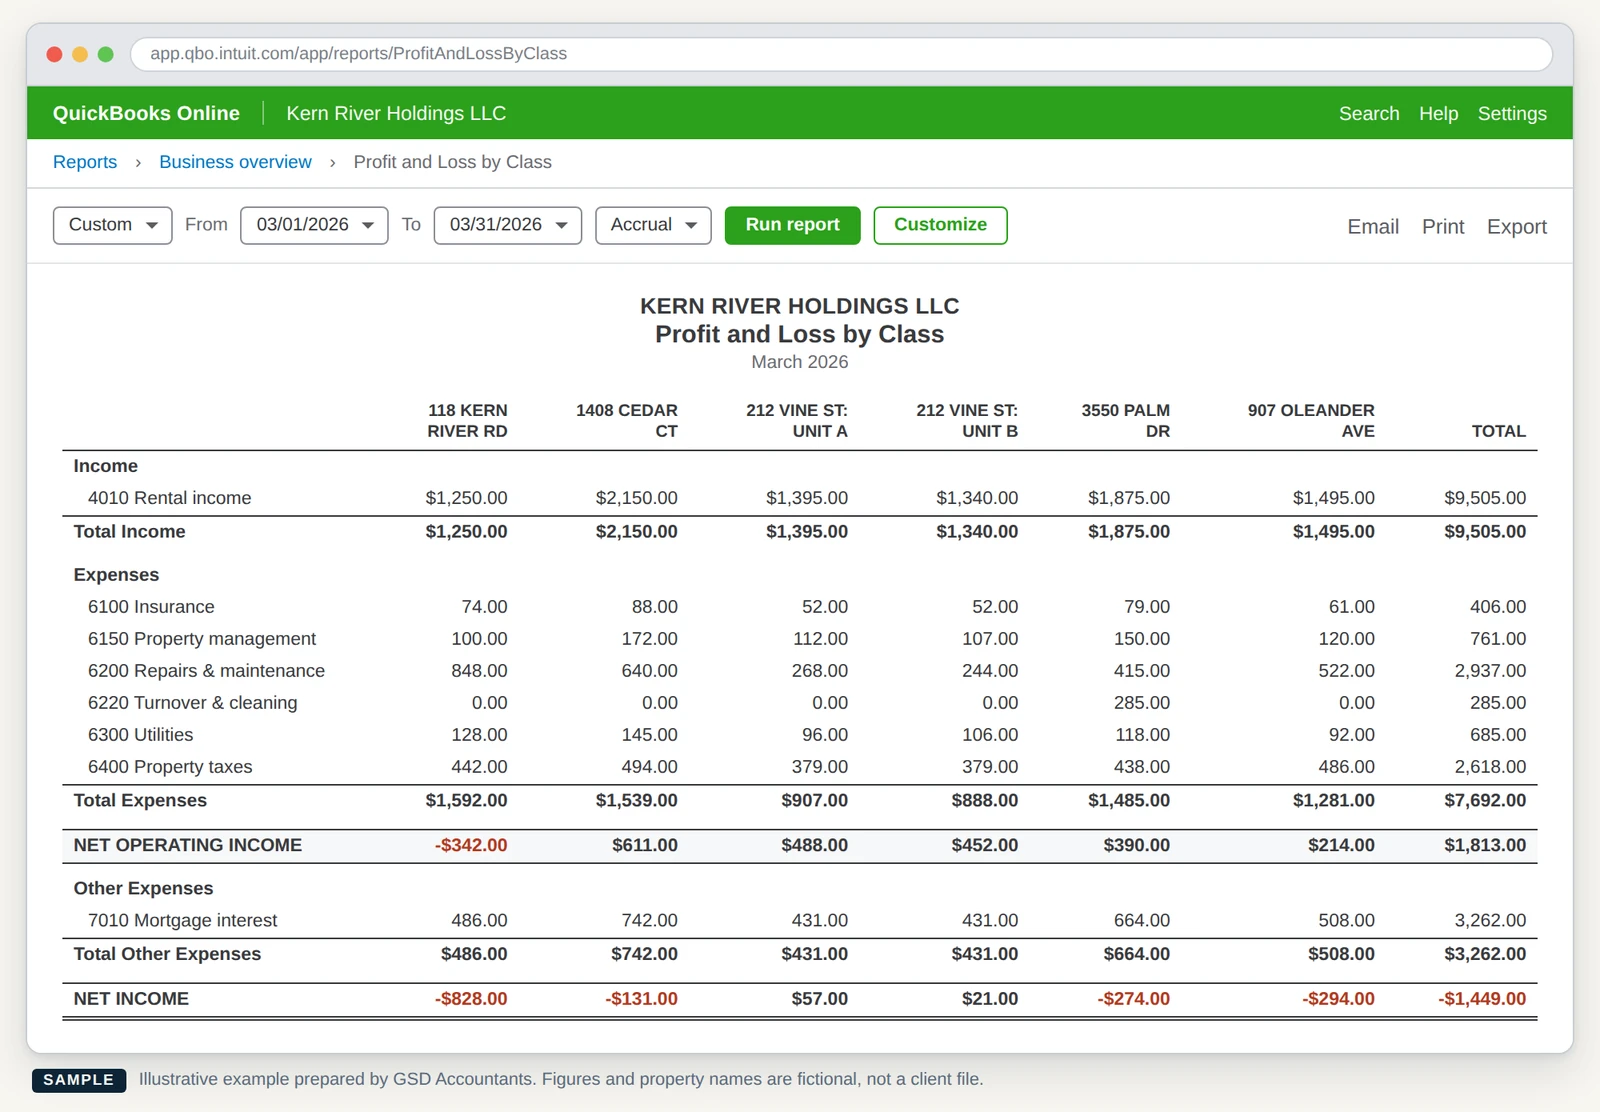
Task: Click the Print report option
Action: tap(1443, 227)
